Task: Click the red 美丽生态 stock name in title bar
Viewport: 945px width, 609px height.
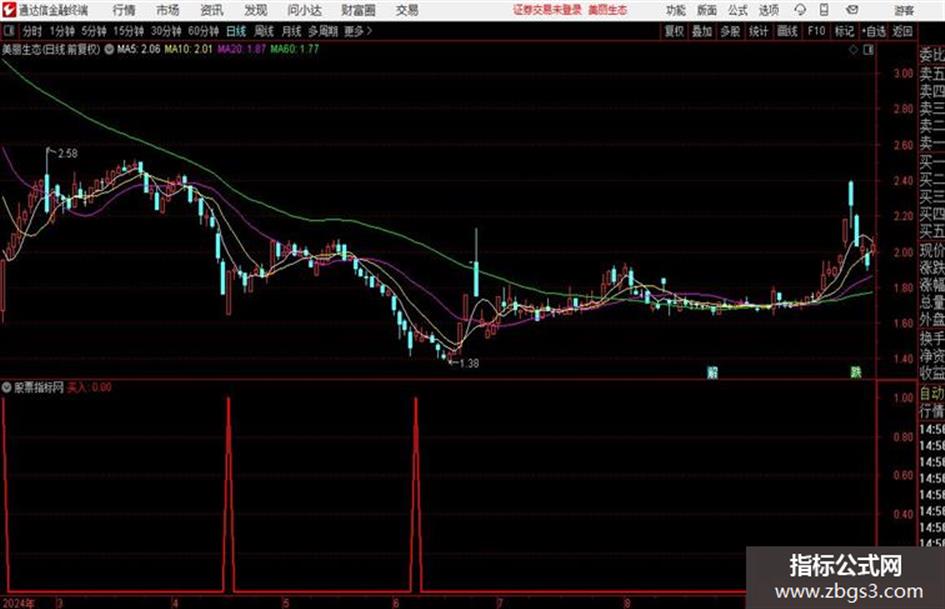Action: click(608, 10)
